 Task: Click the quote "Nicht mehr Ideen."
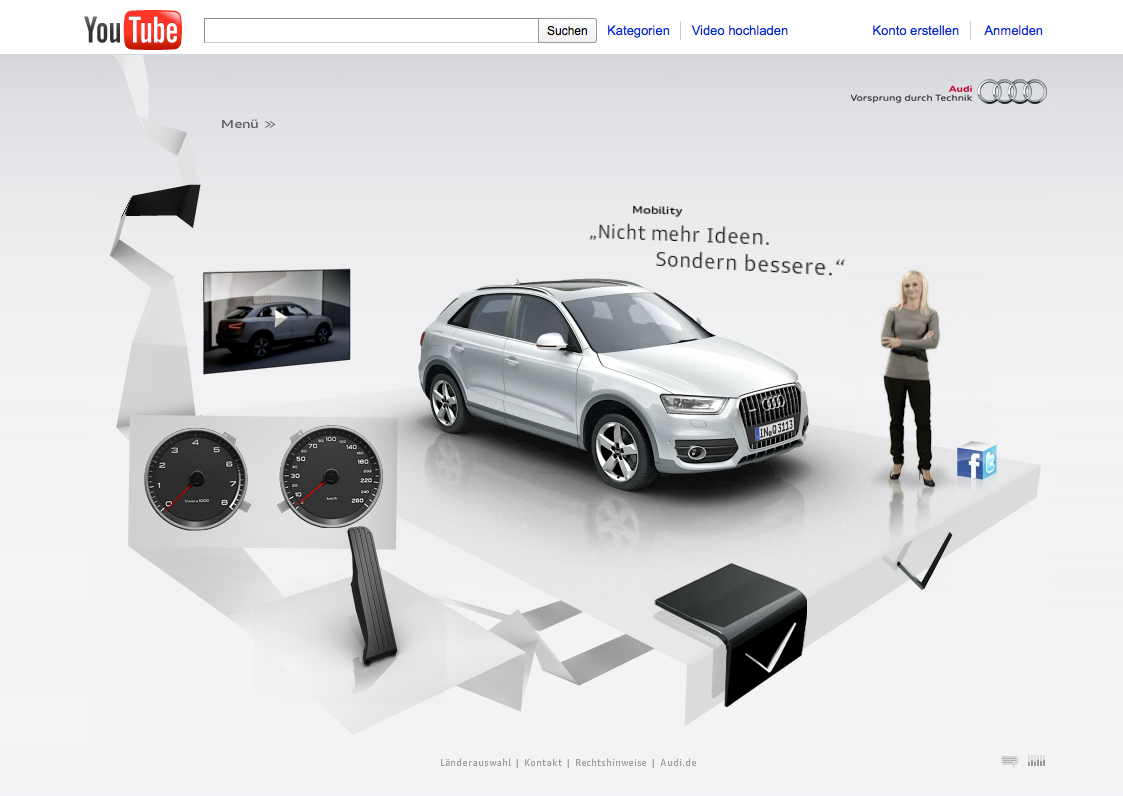coord(680,234)
